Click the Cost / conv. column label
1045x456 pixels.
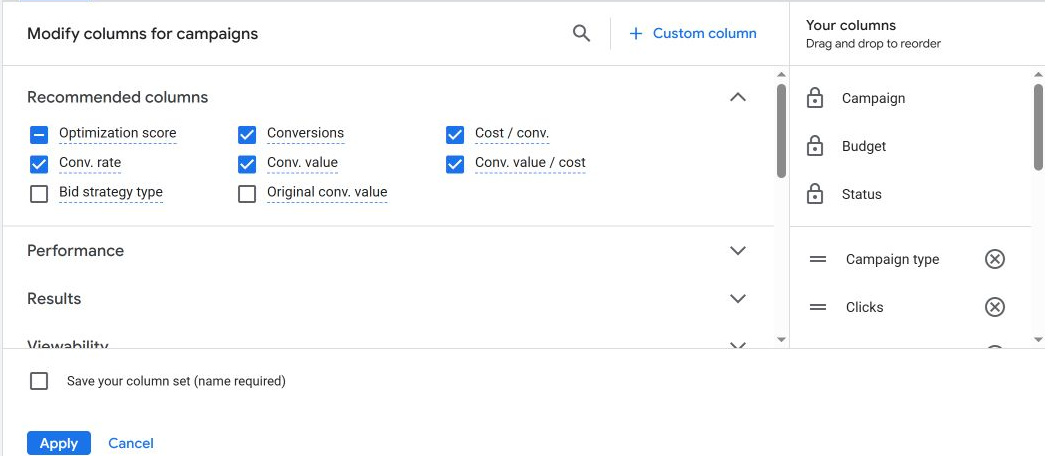[512, 133]
